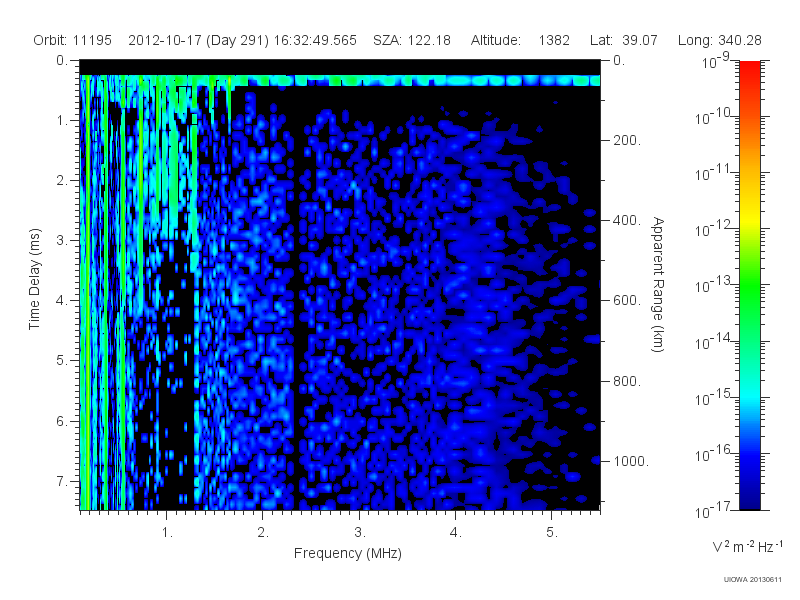Click the dark blue bottom of color bar
The width and height of the screenshot is (800, 600).
pyautogui.click(x=749, y=497)
